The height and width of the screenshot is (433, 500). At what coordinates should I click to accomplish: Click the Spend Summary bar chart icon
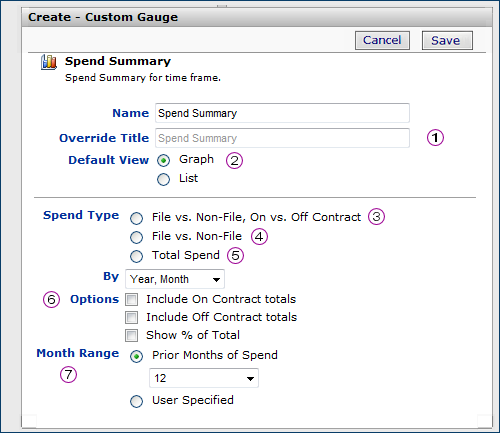click(x=49, y=62)
